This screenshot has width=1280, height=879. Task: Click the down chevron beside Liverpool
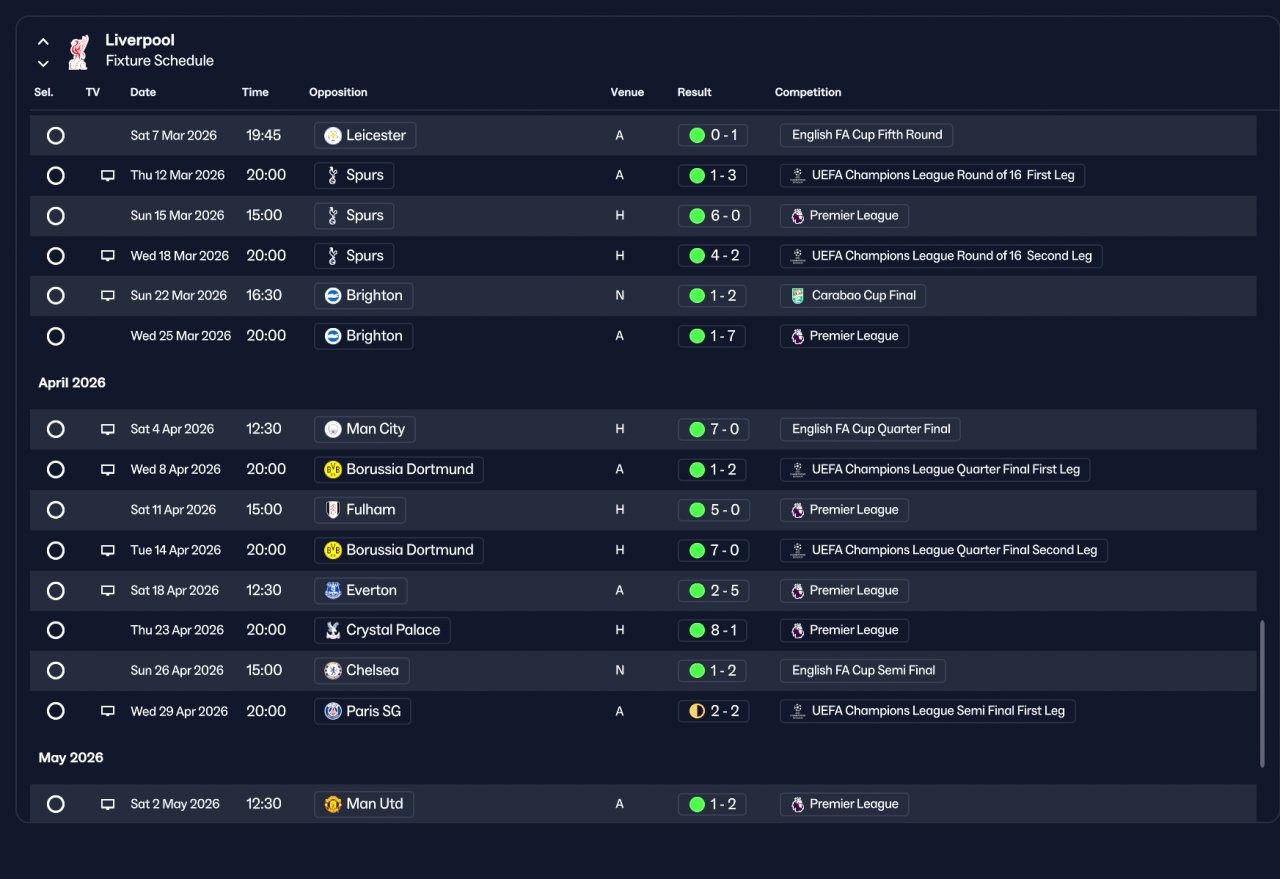(x=43, y=63)
